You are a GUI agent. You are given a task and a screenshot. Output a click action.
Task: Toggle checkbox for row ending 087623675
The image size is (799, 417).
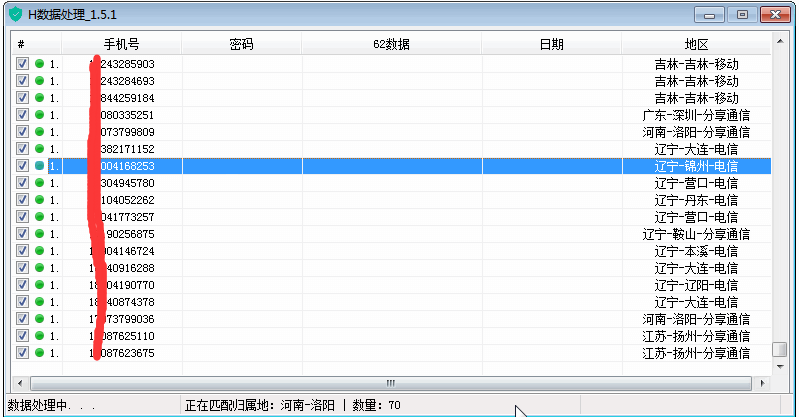point(22,353)
